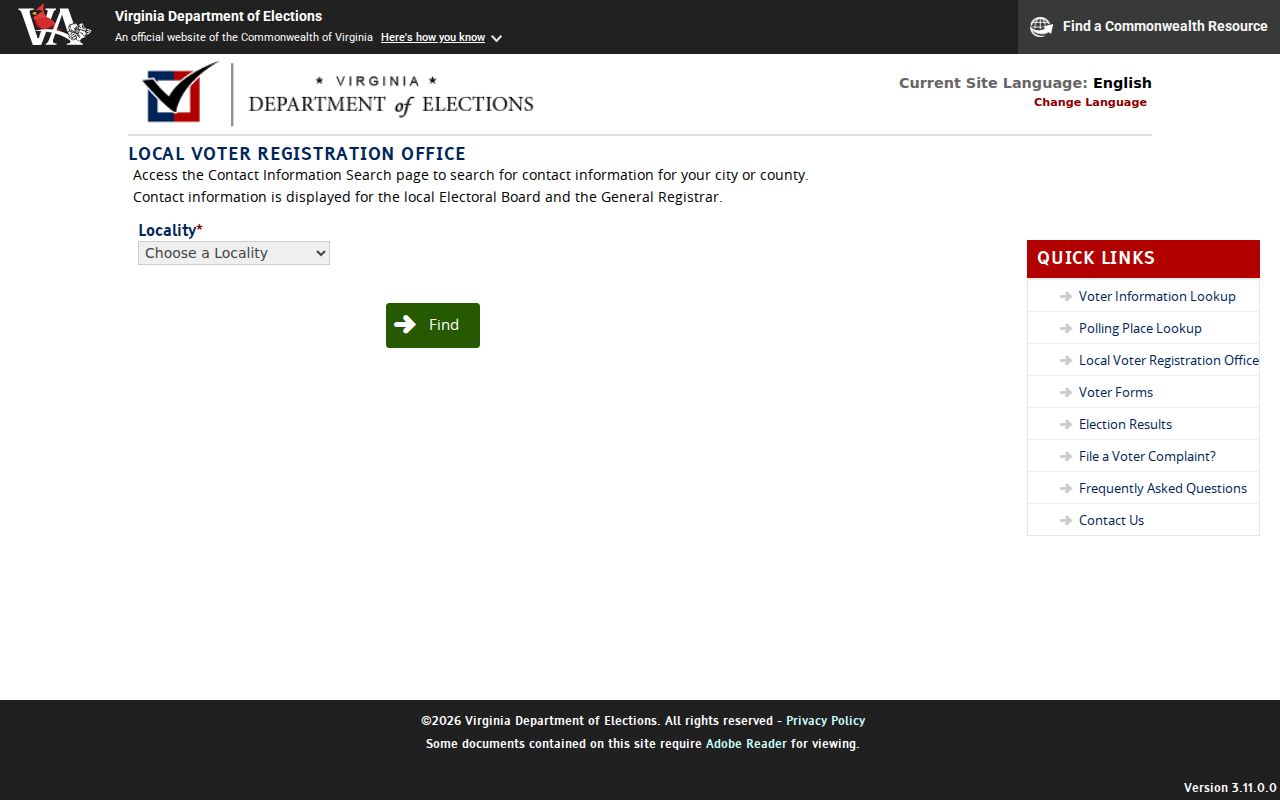Click the Virginia VA cardinal logo
1280x800 pixels.
click(x=54, y=25)
